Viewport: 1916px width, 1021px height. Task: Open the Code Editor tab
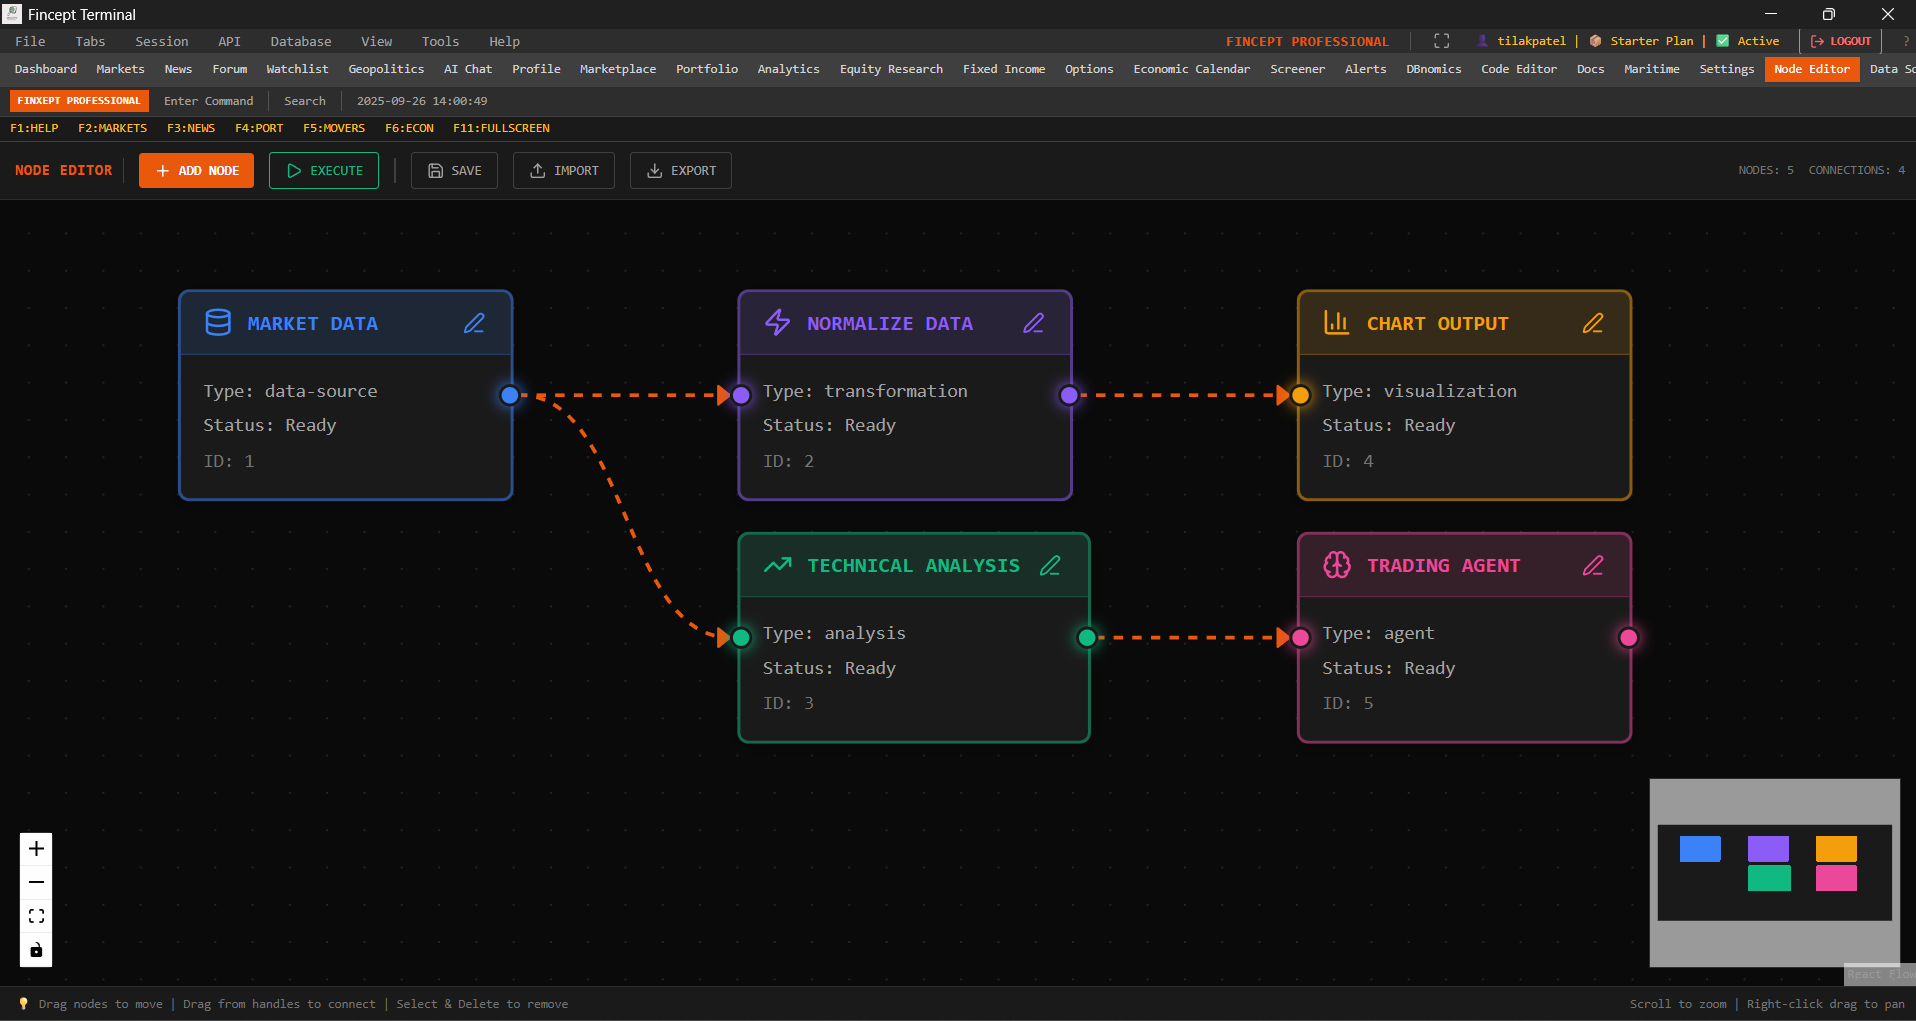[1518, 69]
